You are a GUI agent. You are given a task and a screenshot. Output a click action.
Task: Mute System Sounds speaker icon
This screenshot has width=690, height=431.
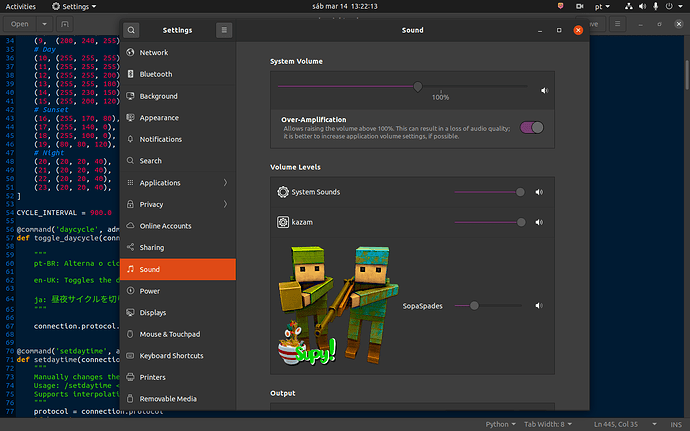pos(538,192)
